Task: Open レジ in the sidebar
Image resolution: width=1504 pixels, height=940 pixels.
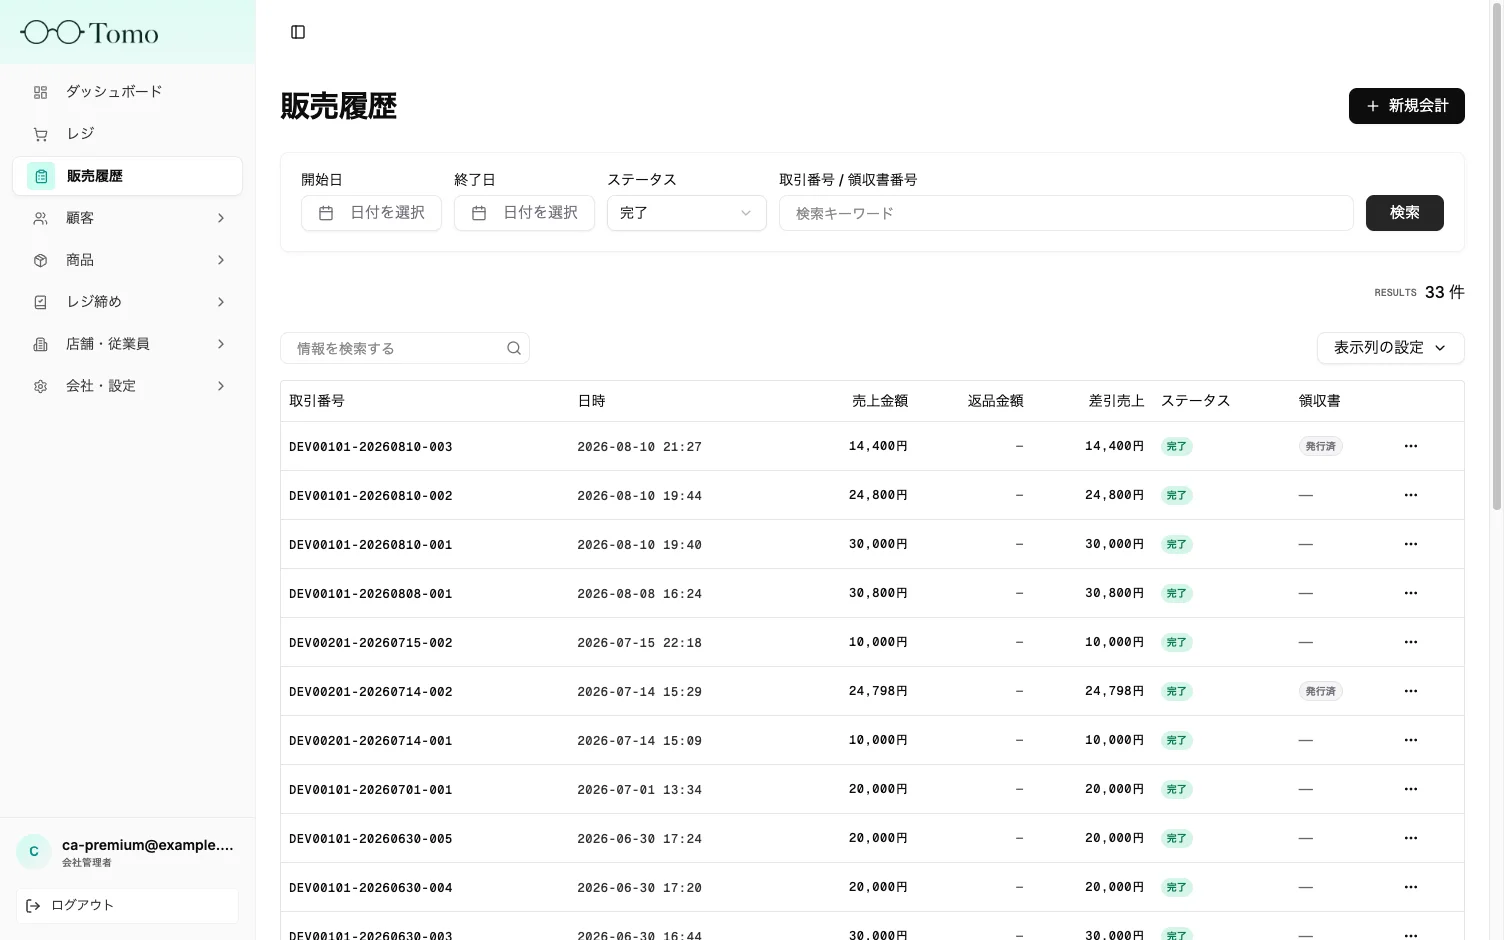Action: pyautogui.click(x=127, y=134)
